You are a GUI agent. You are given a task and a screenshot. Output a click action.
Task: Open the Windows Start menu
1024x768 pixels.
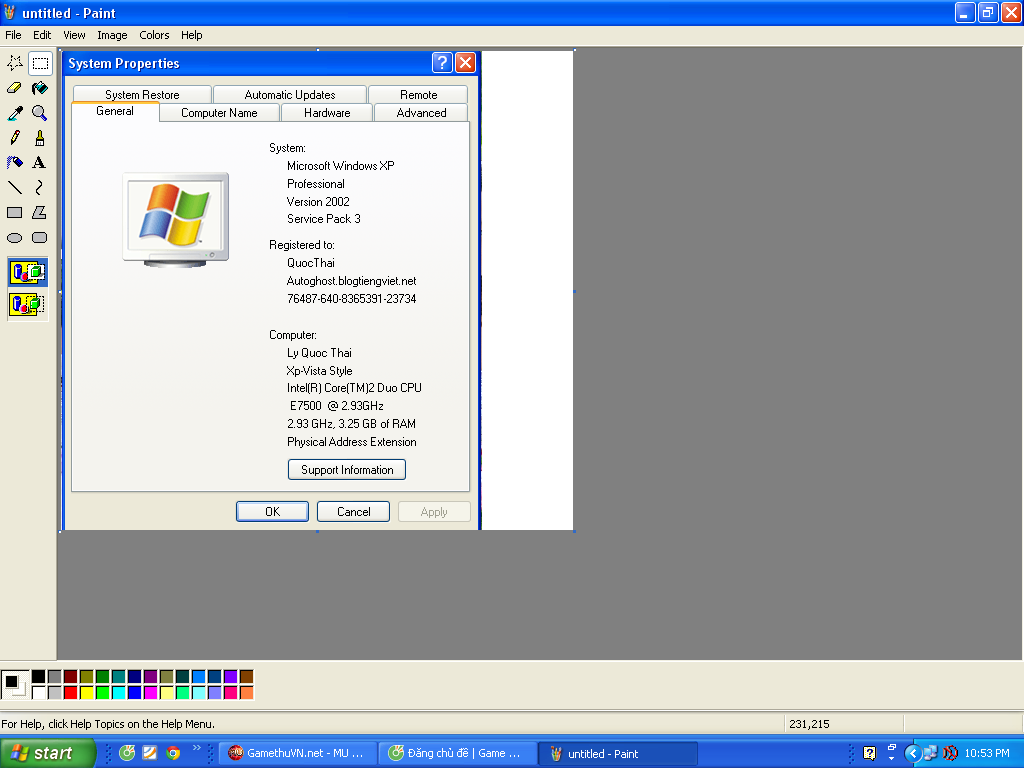(47, 753)
